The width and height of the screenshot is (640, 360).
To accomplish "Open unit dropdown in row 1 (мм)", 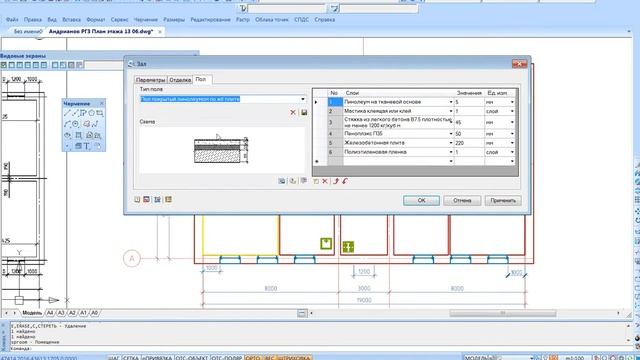I will click(x=512, y=102).
